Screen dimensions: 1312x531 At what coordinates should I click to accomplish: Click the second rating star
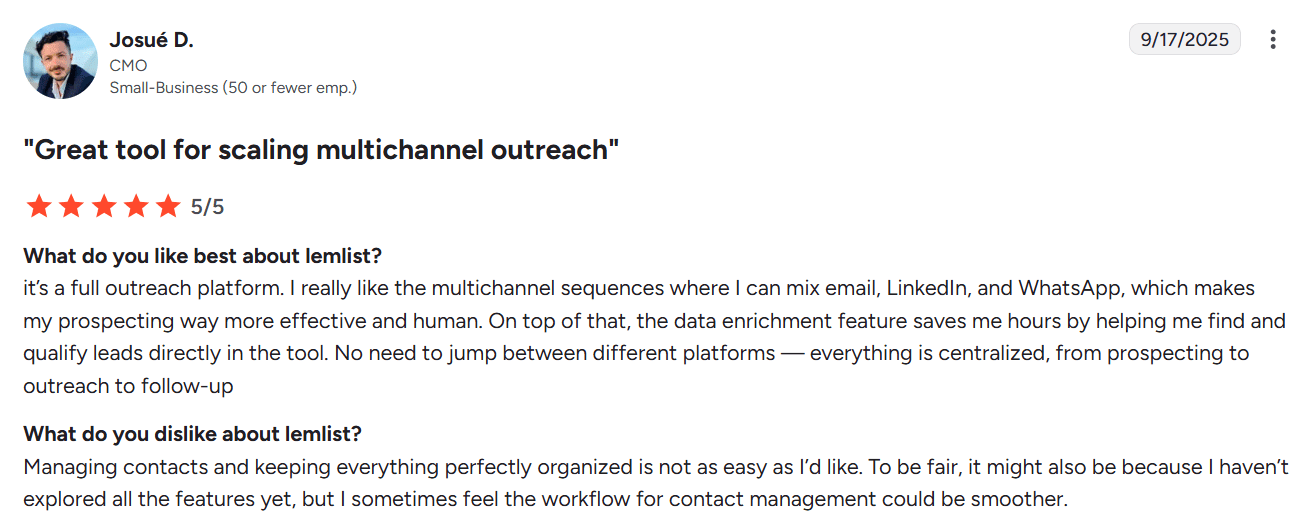click(x=71, y=207)
